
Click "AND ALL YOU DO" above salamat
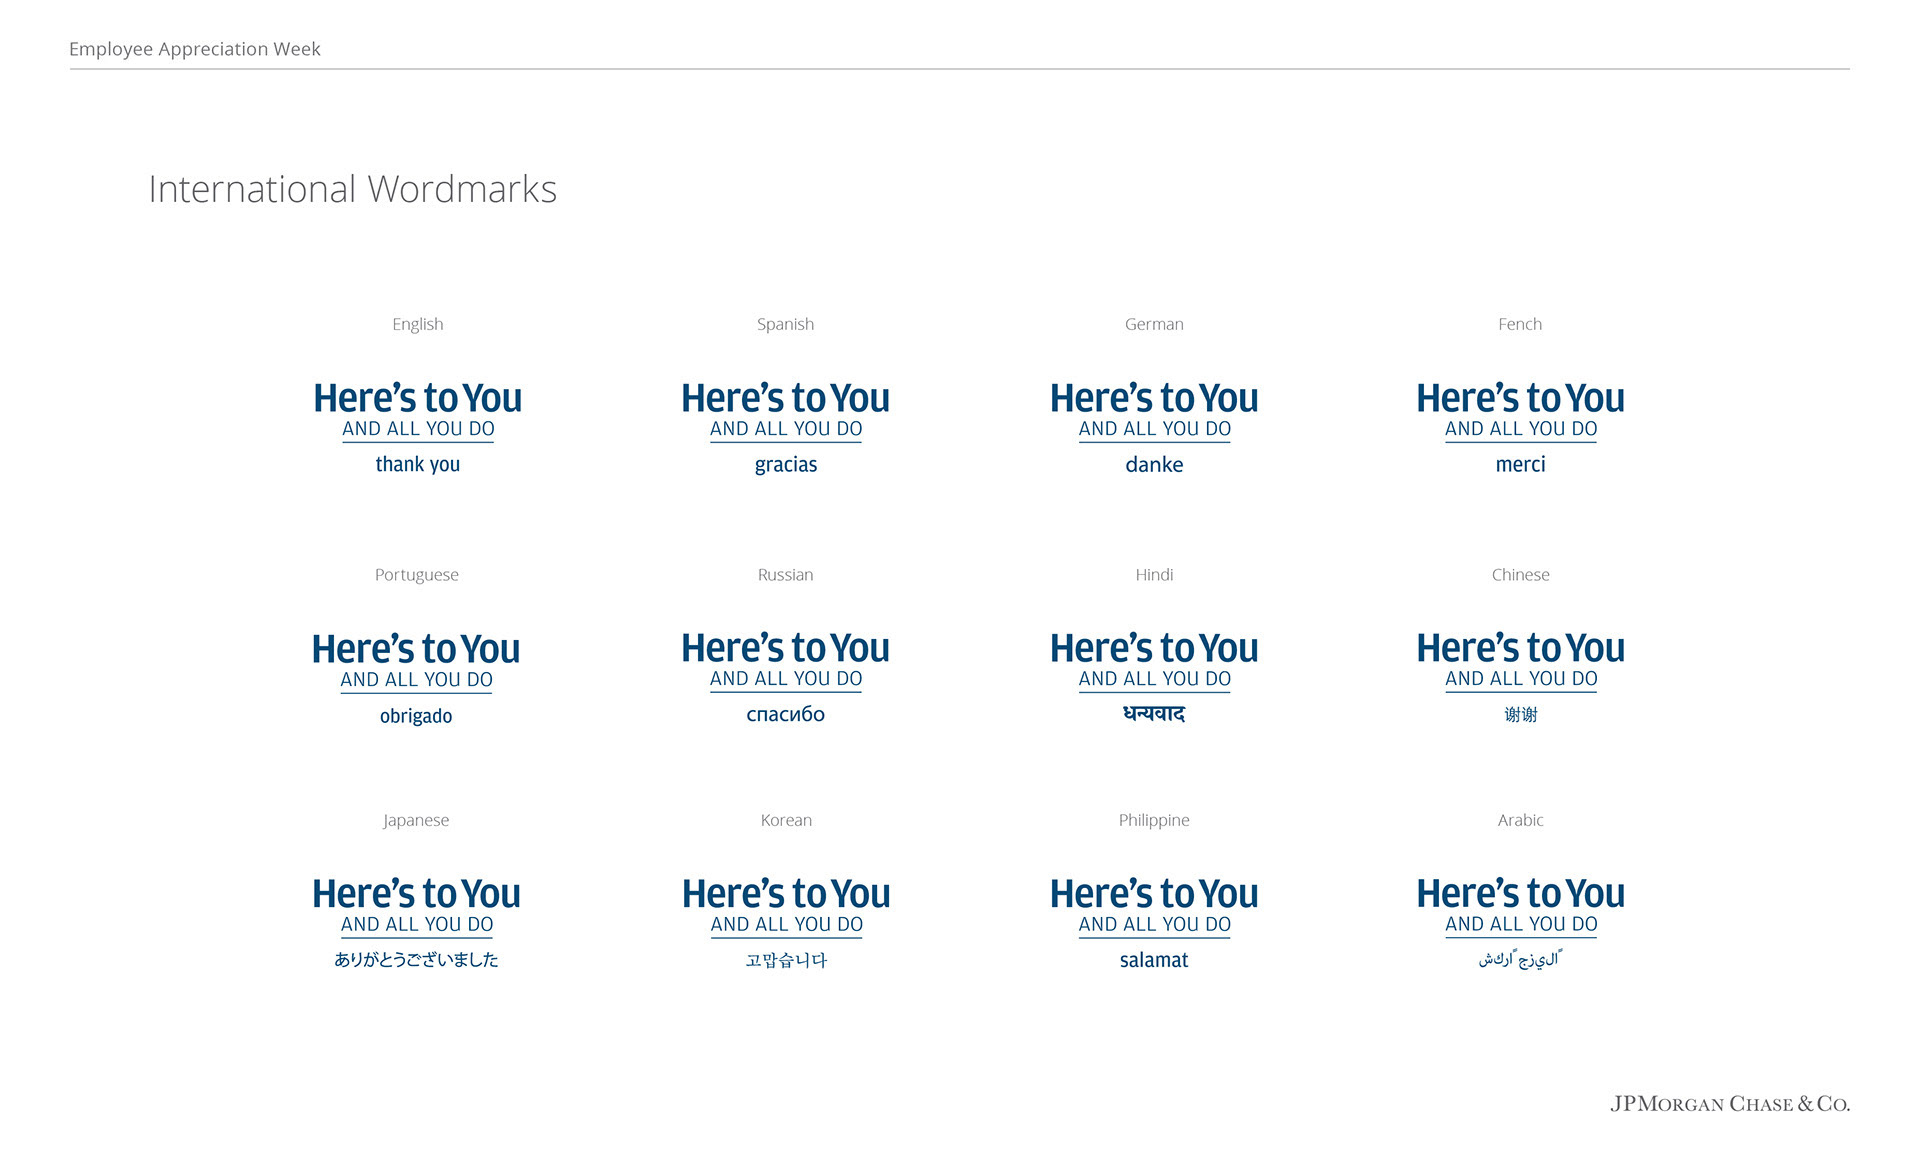(1154, 925)
